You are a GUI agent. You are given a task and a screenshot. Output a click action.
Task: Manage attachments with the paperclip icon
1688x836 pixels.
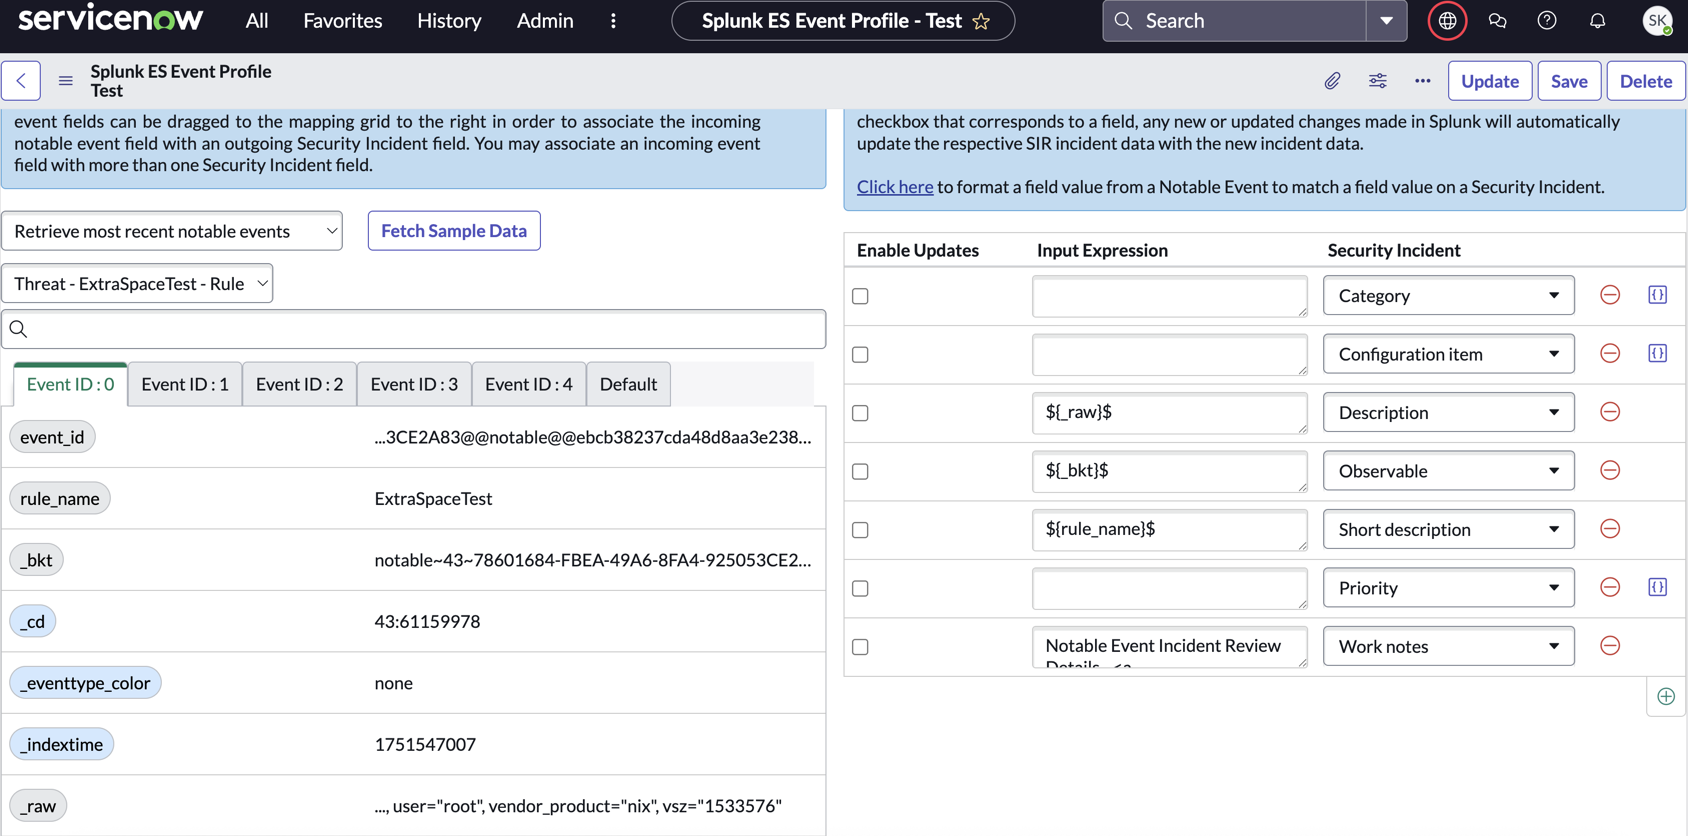click(x=1332, y=81)
